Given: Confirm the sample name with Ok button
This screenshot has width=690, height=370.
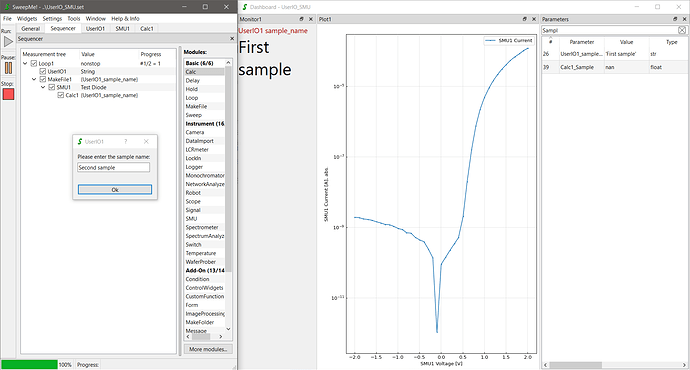Looking at the screenshot, I should tap(115, 190).
